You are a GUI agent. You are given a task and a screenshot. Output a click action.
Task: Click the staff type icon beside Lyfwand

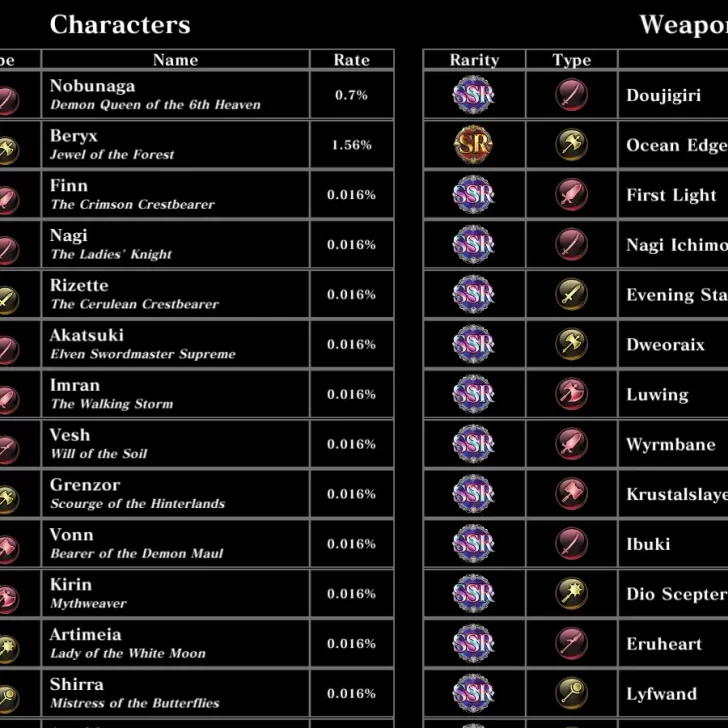[572, 694]
